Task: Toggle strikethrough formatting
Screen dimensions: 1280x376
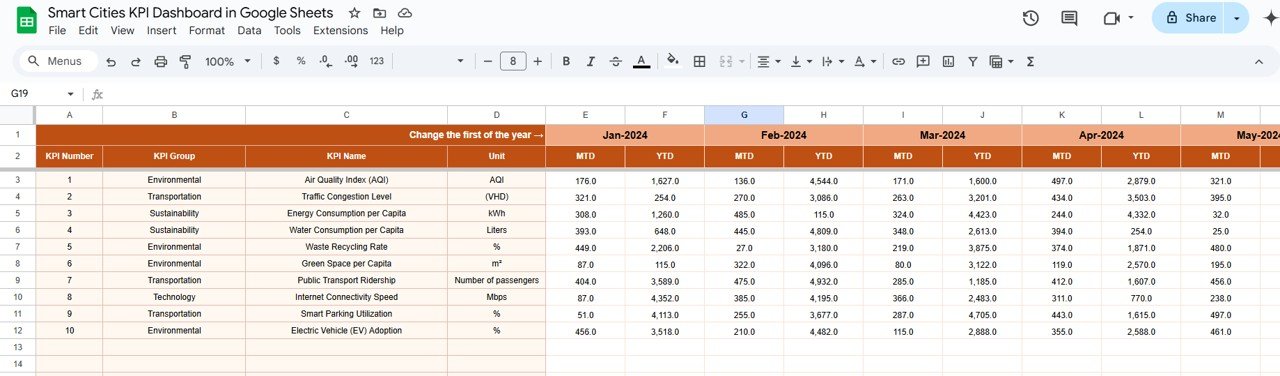Action: (x=616, y=61)
